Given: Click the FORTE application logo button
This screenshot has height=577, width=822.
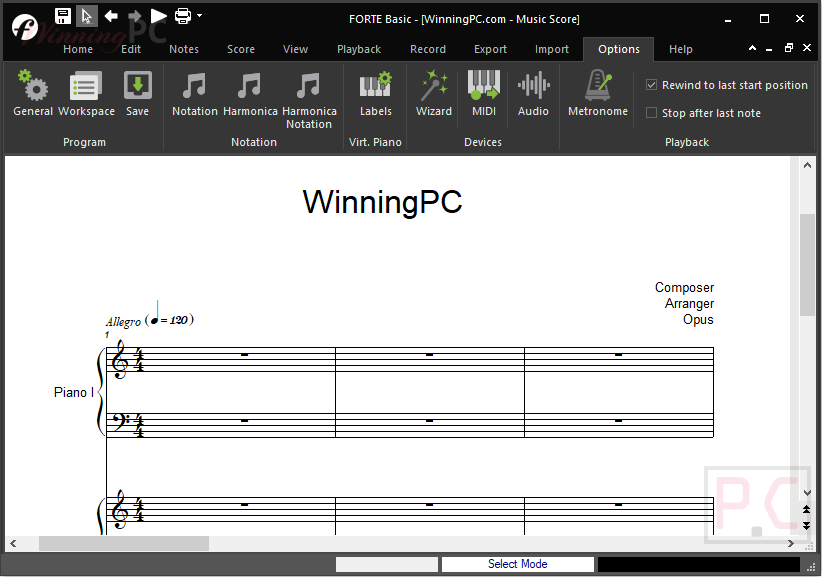Looking at the screenshot, I should click(x=25, y=27).
